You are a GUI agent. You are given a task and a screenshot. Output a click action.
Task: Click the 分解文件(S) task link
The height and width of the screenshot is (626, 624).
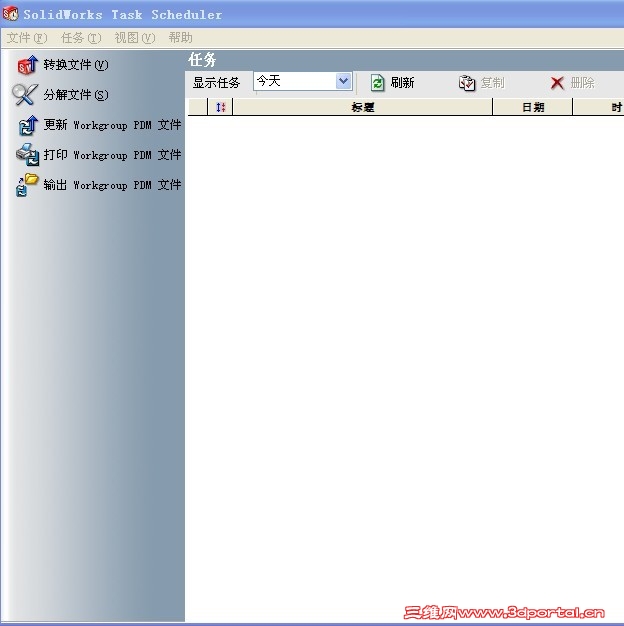pos(76,95)
